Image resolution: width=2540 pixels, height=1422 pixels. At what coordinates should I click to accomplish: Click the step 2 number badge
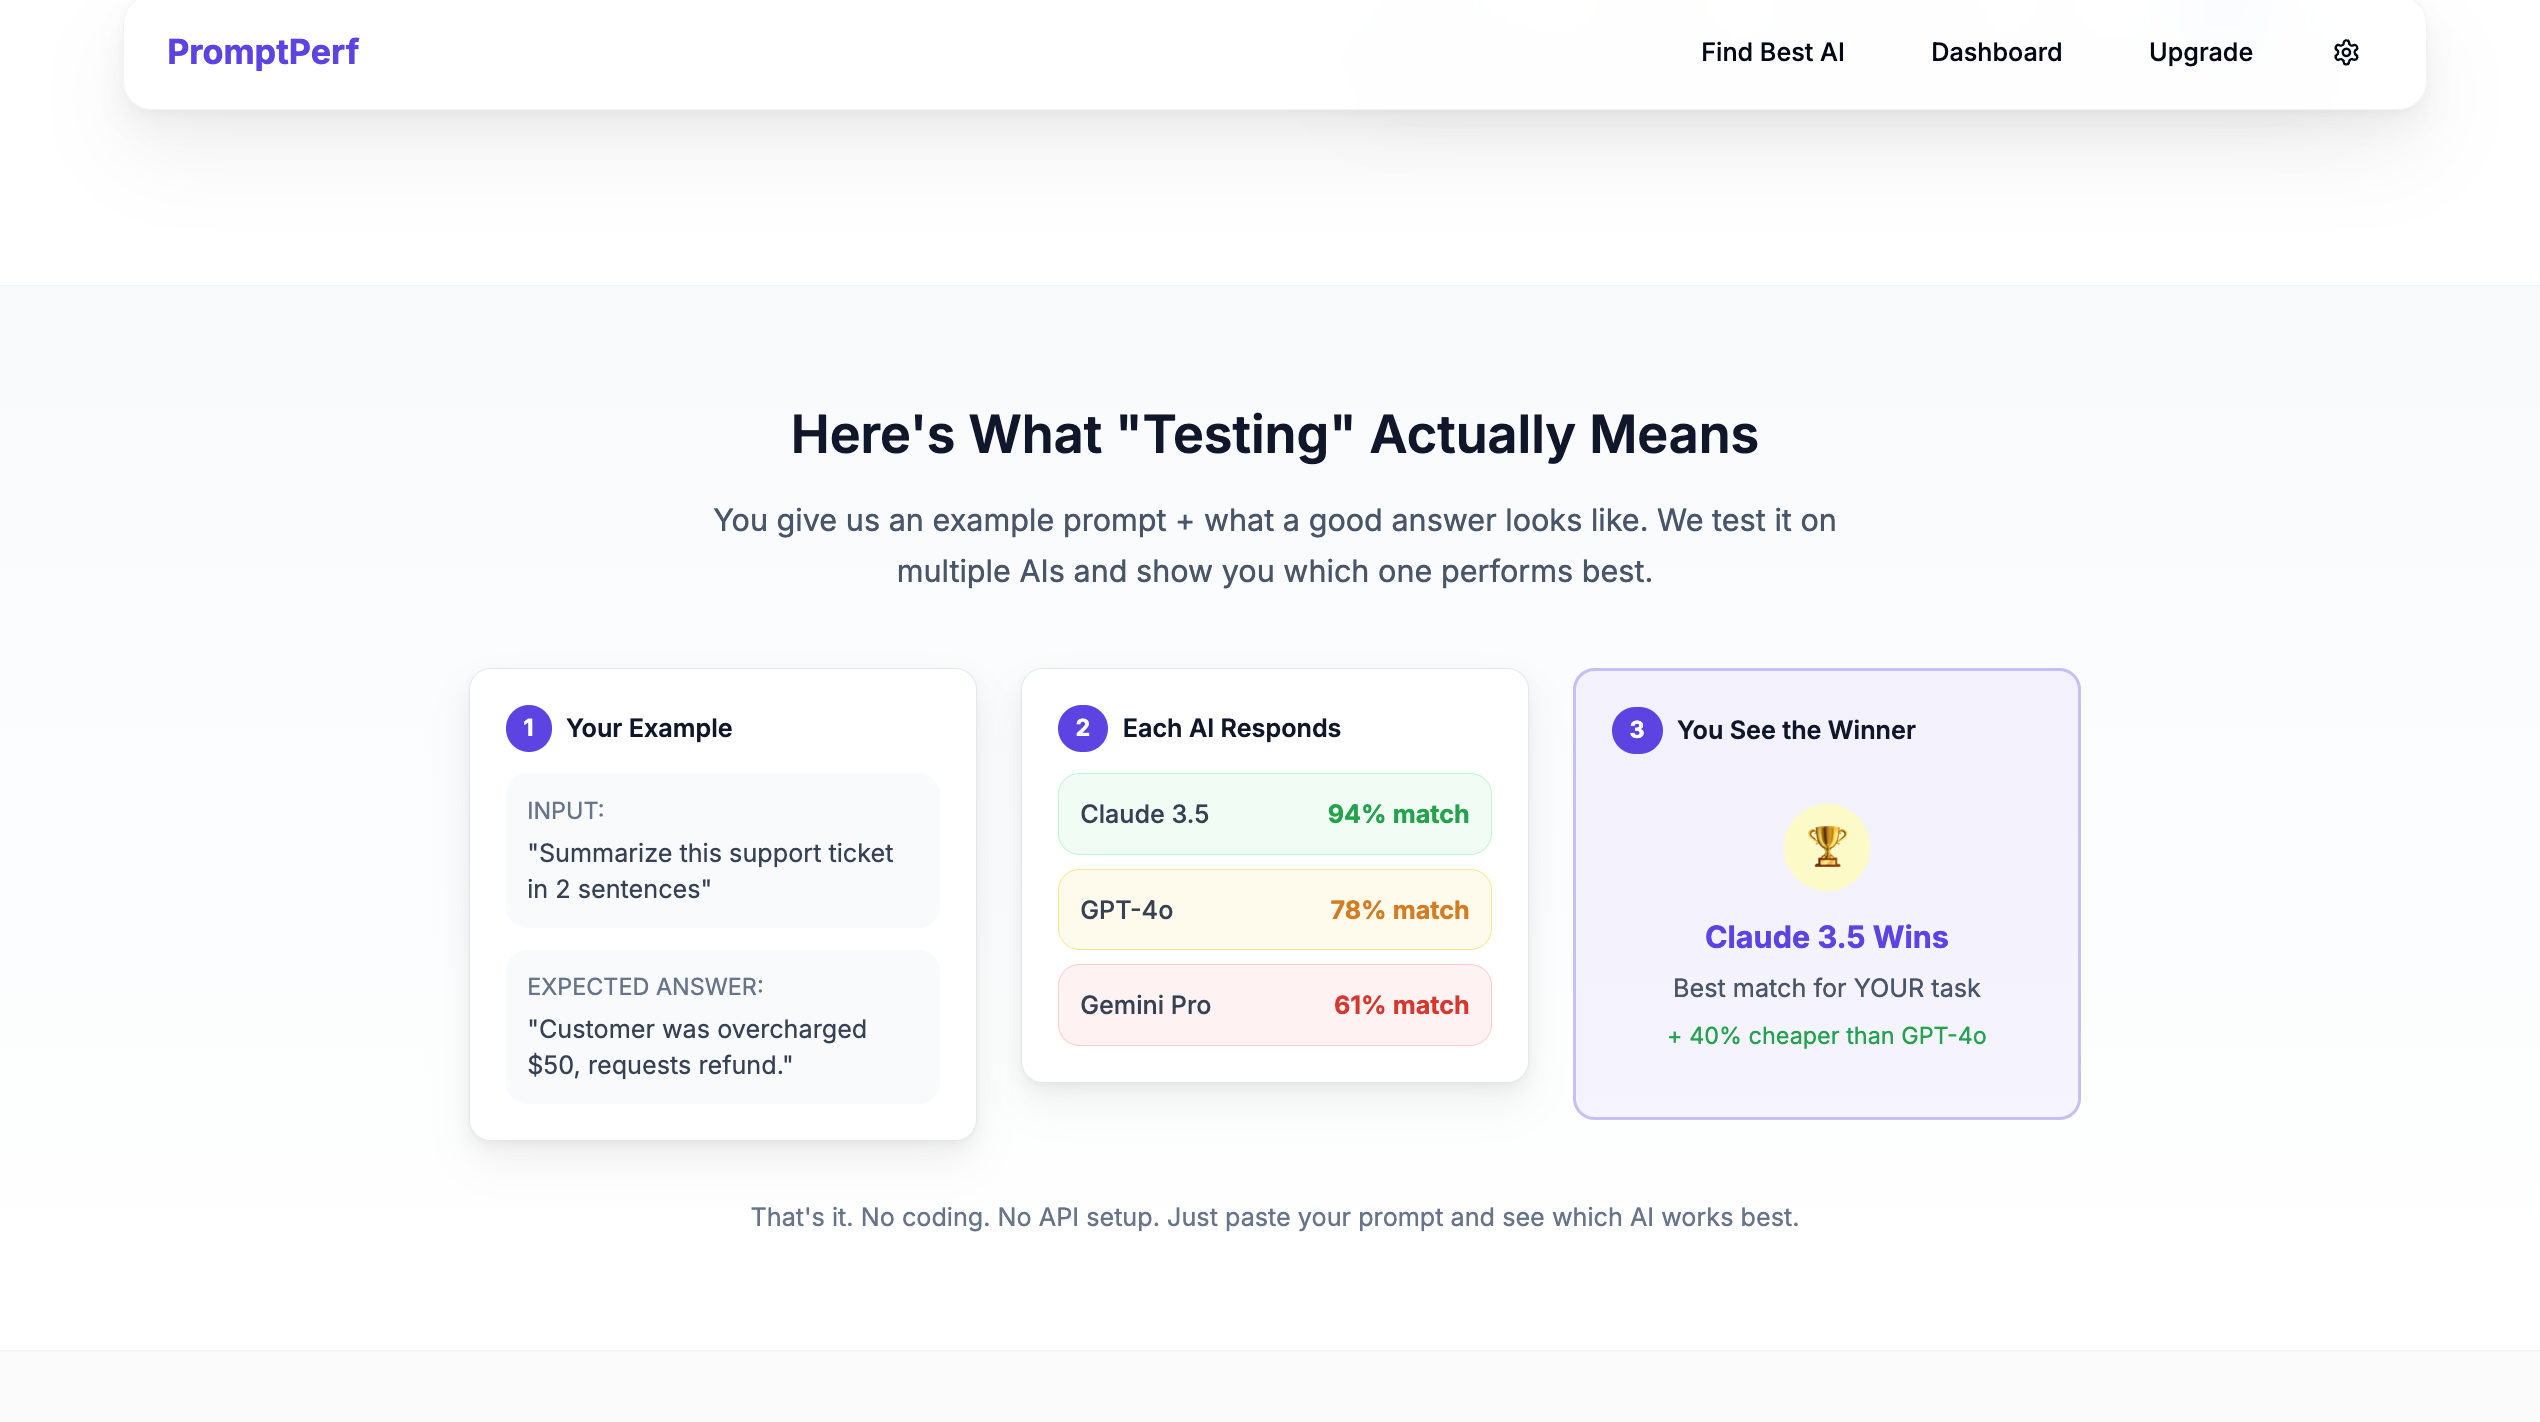point(1082,728)
